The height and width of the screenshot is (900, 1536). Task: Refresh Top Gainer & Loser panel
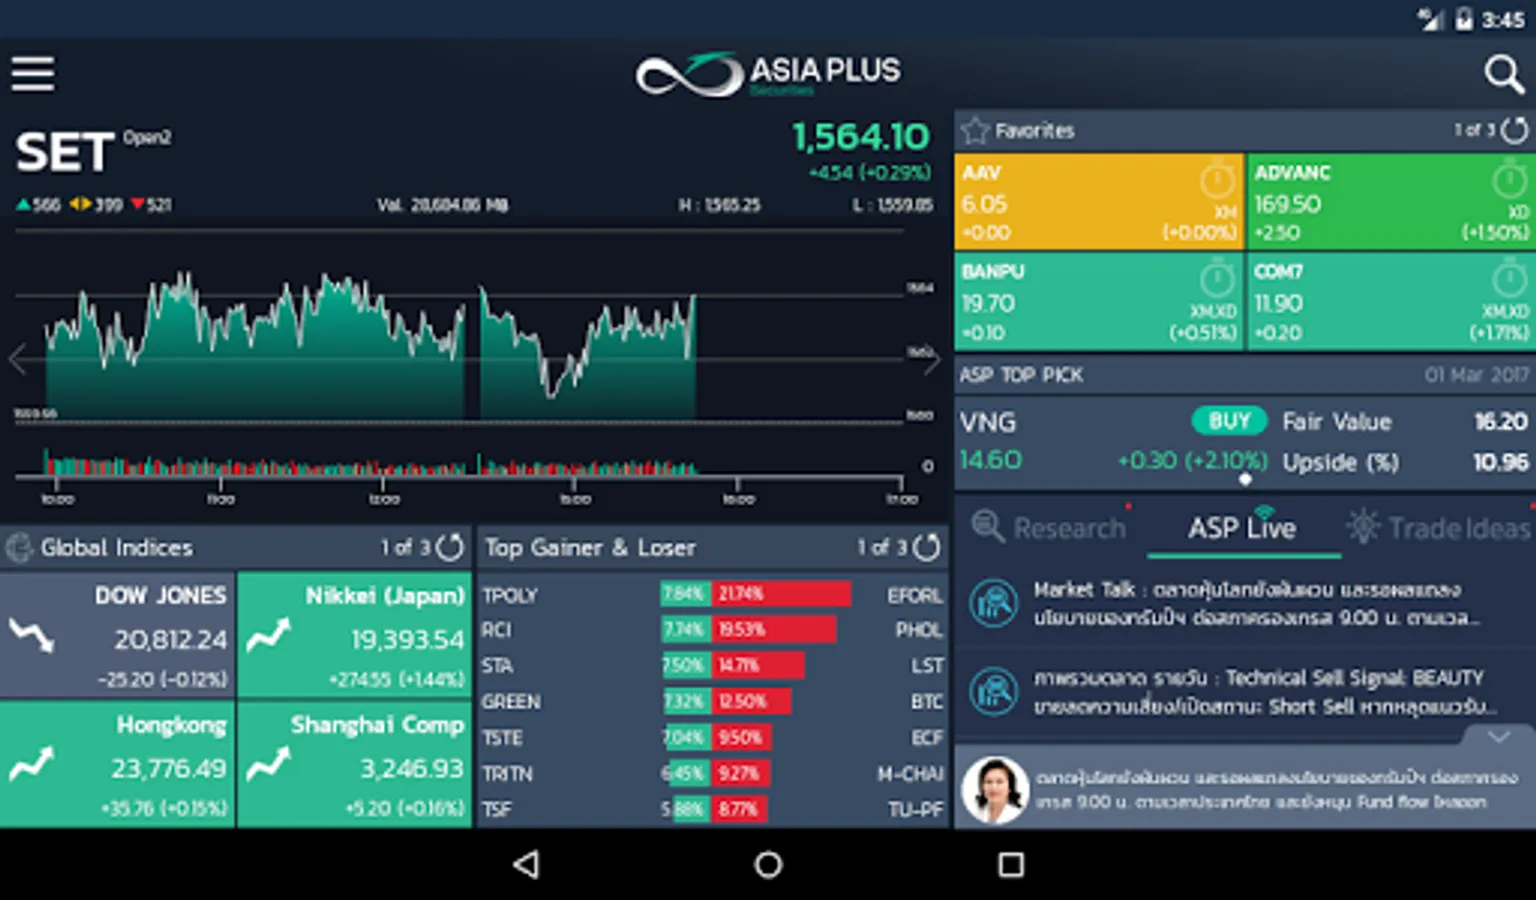click(x=927, y=547)
